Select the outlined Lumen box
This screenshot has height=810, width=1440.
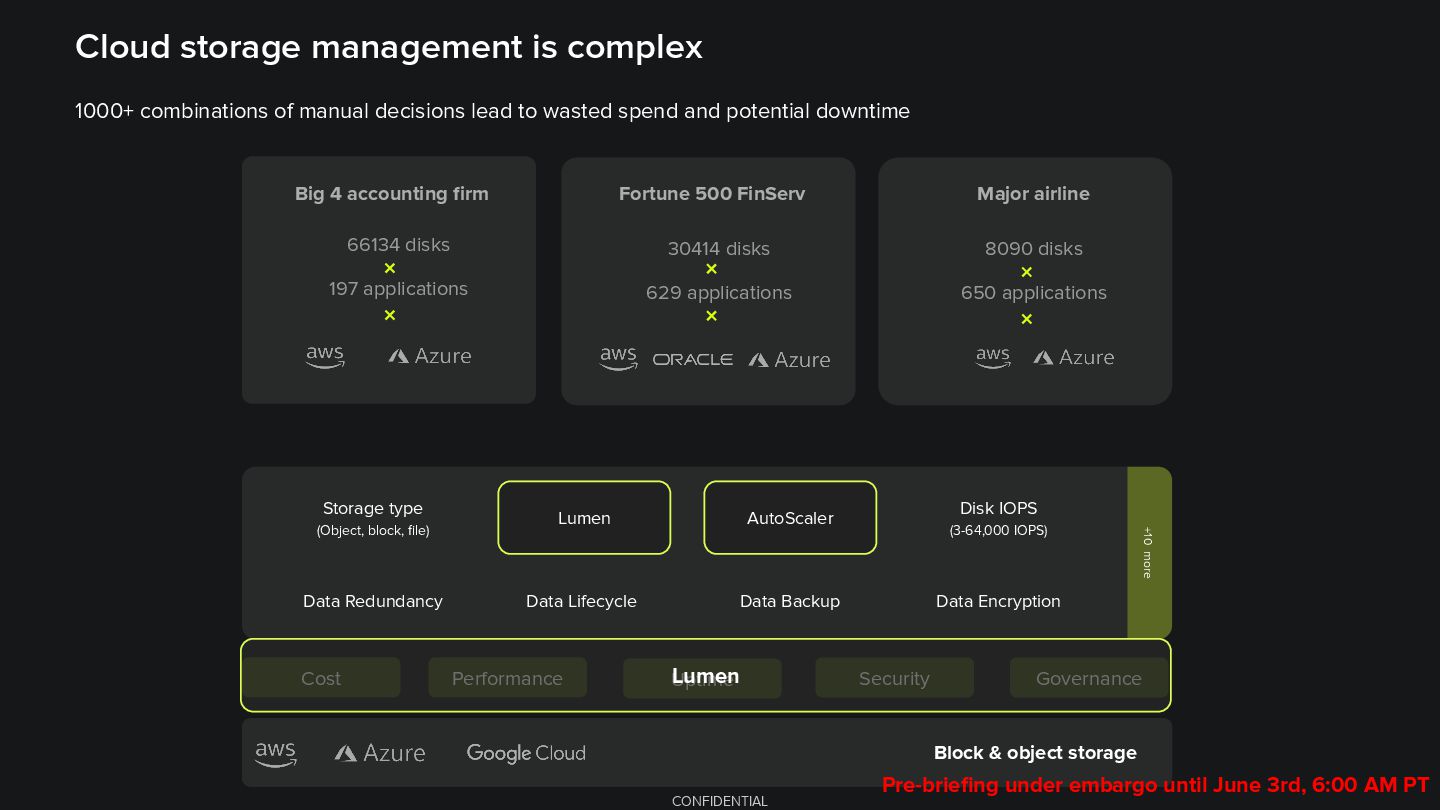pos(584,518)
